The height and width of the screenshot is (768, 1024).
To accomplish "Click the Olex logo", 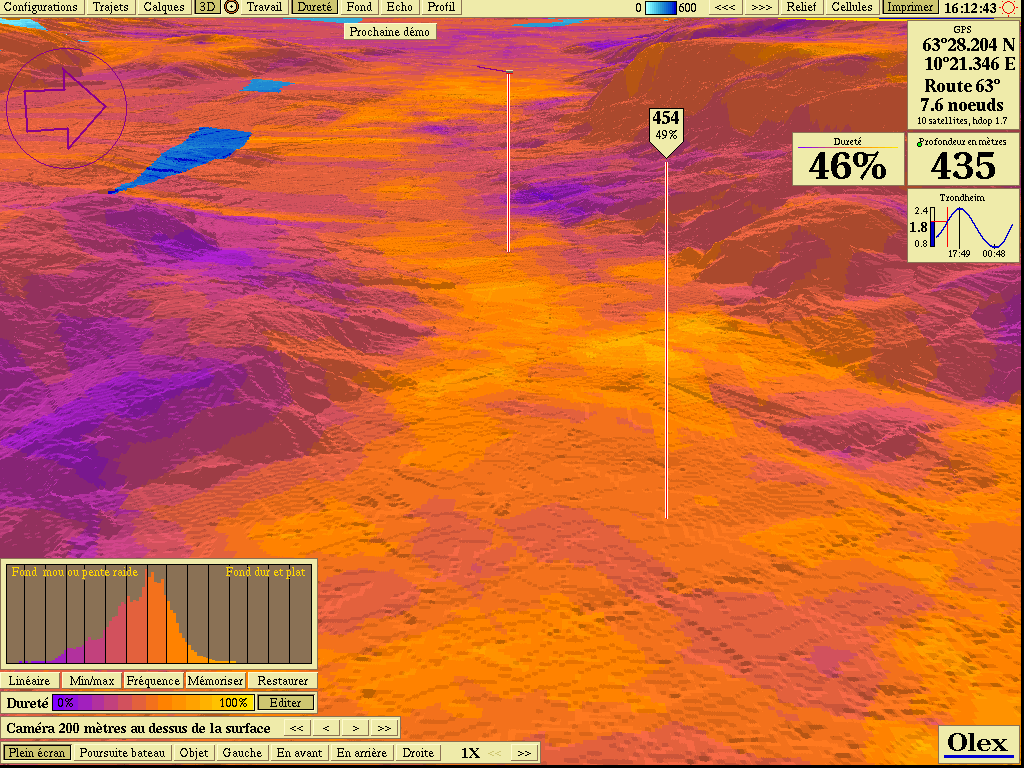I will tap(978, 743).
